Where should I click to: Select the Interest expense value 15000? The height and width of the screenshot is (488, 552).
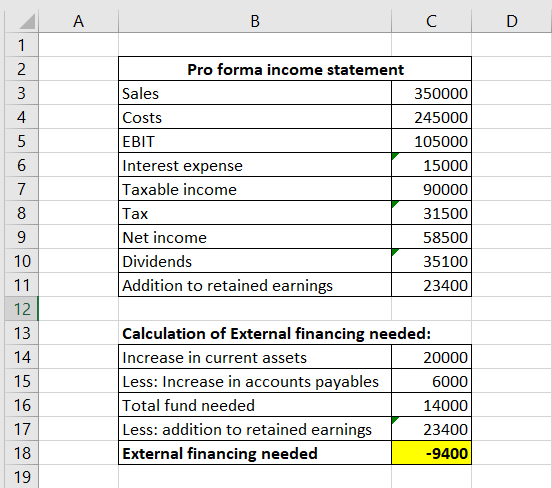(431, 165)
